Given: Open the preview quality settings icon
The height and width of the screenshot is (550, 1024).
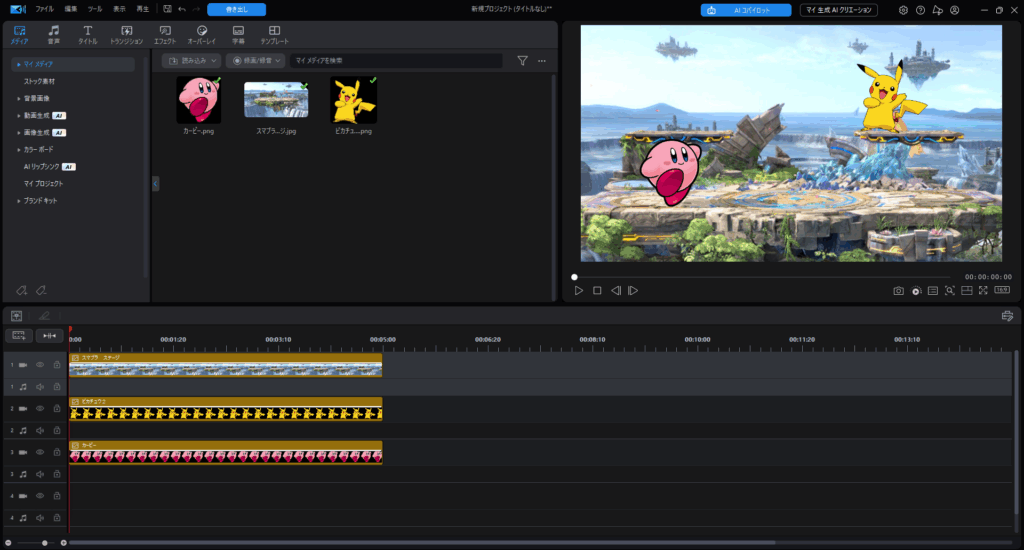Looking at the screenshot, I should click(x=916, y=291).
